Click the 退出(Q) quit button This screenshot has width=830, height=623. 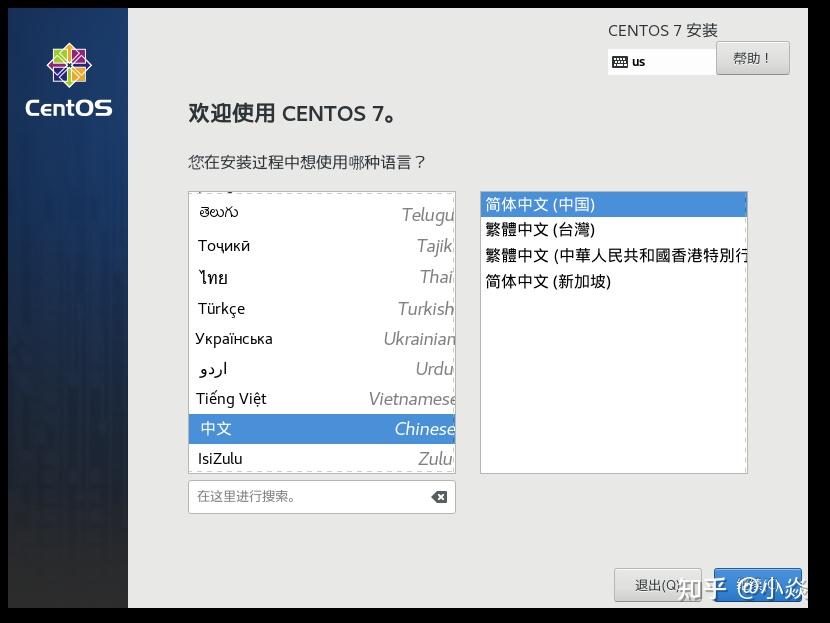(657, 585)
